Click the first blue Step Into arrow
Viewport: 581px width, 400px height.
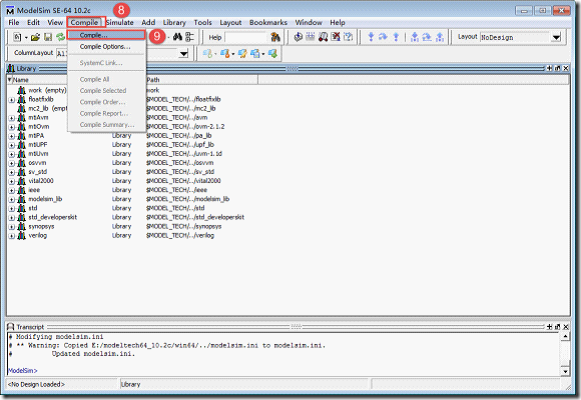coord(371,37)
